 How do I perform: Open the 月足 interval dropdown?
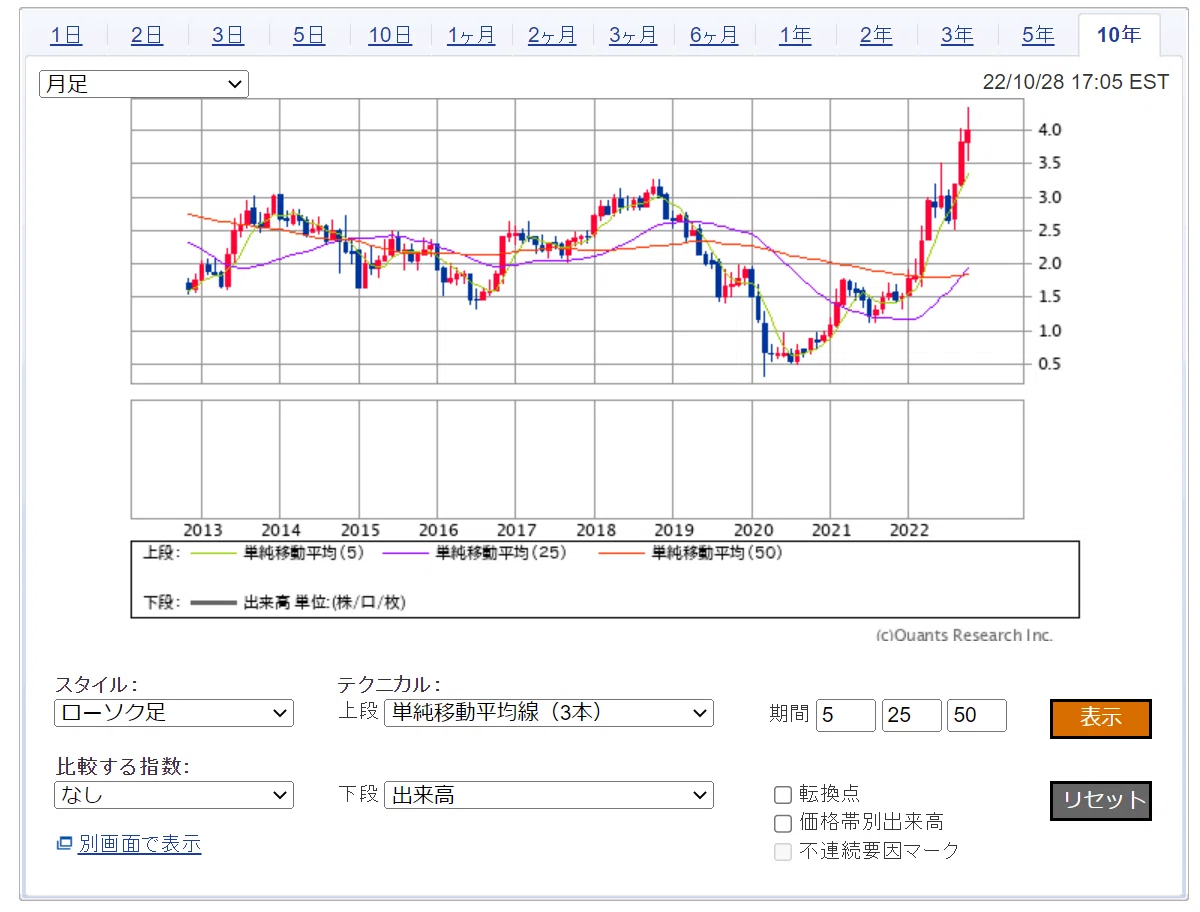pos(144,84)
